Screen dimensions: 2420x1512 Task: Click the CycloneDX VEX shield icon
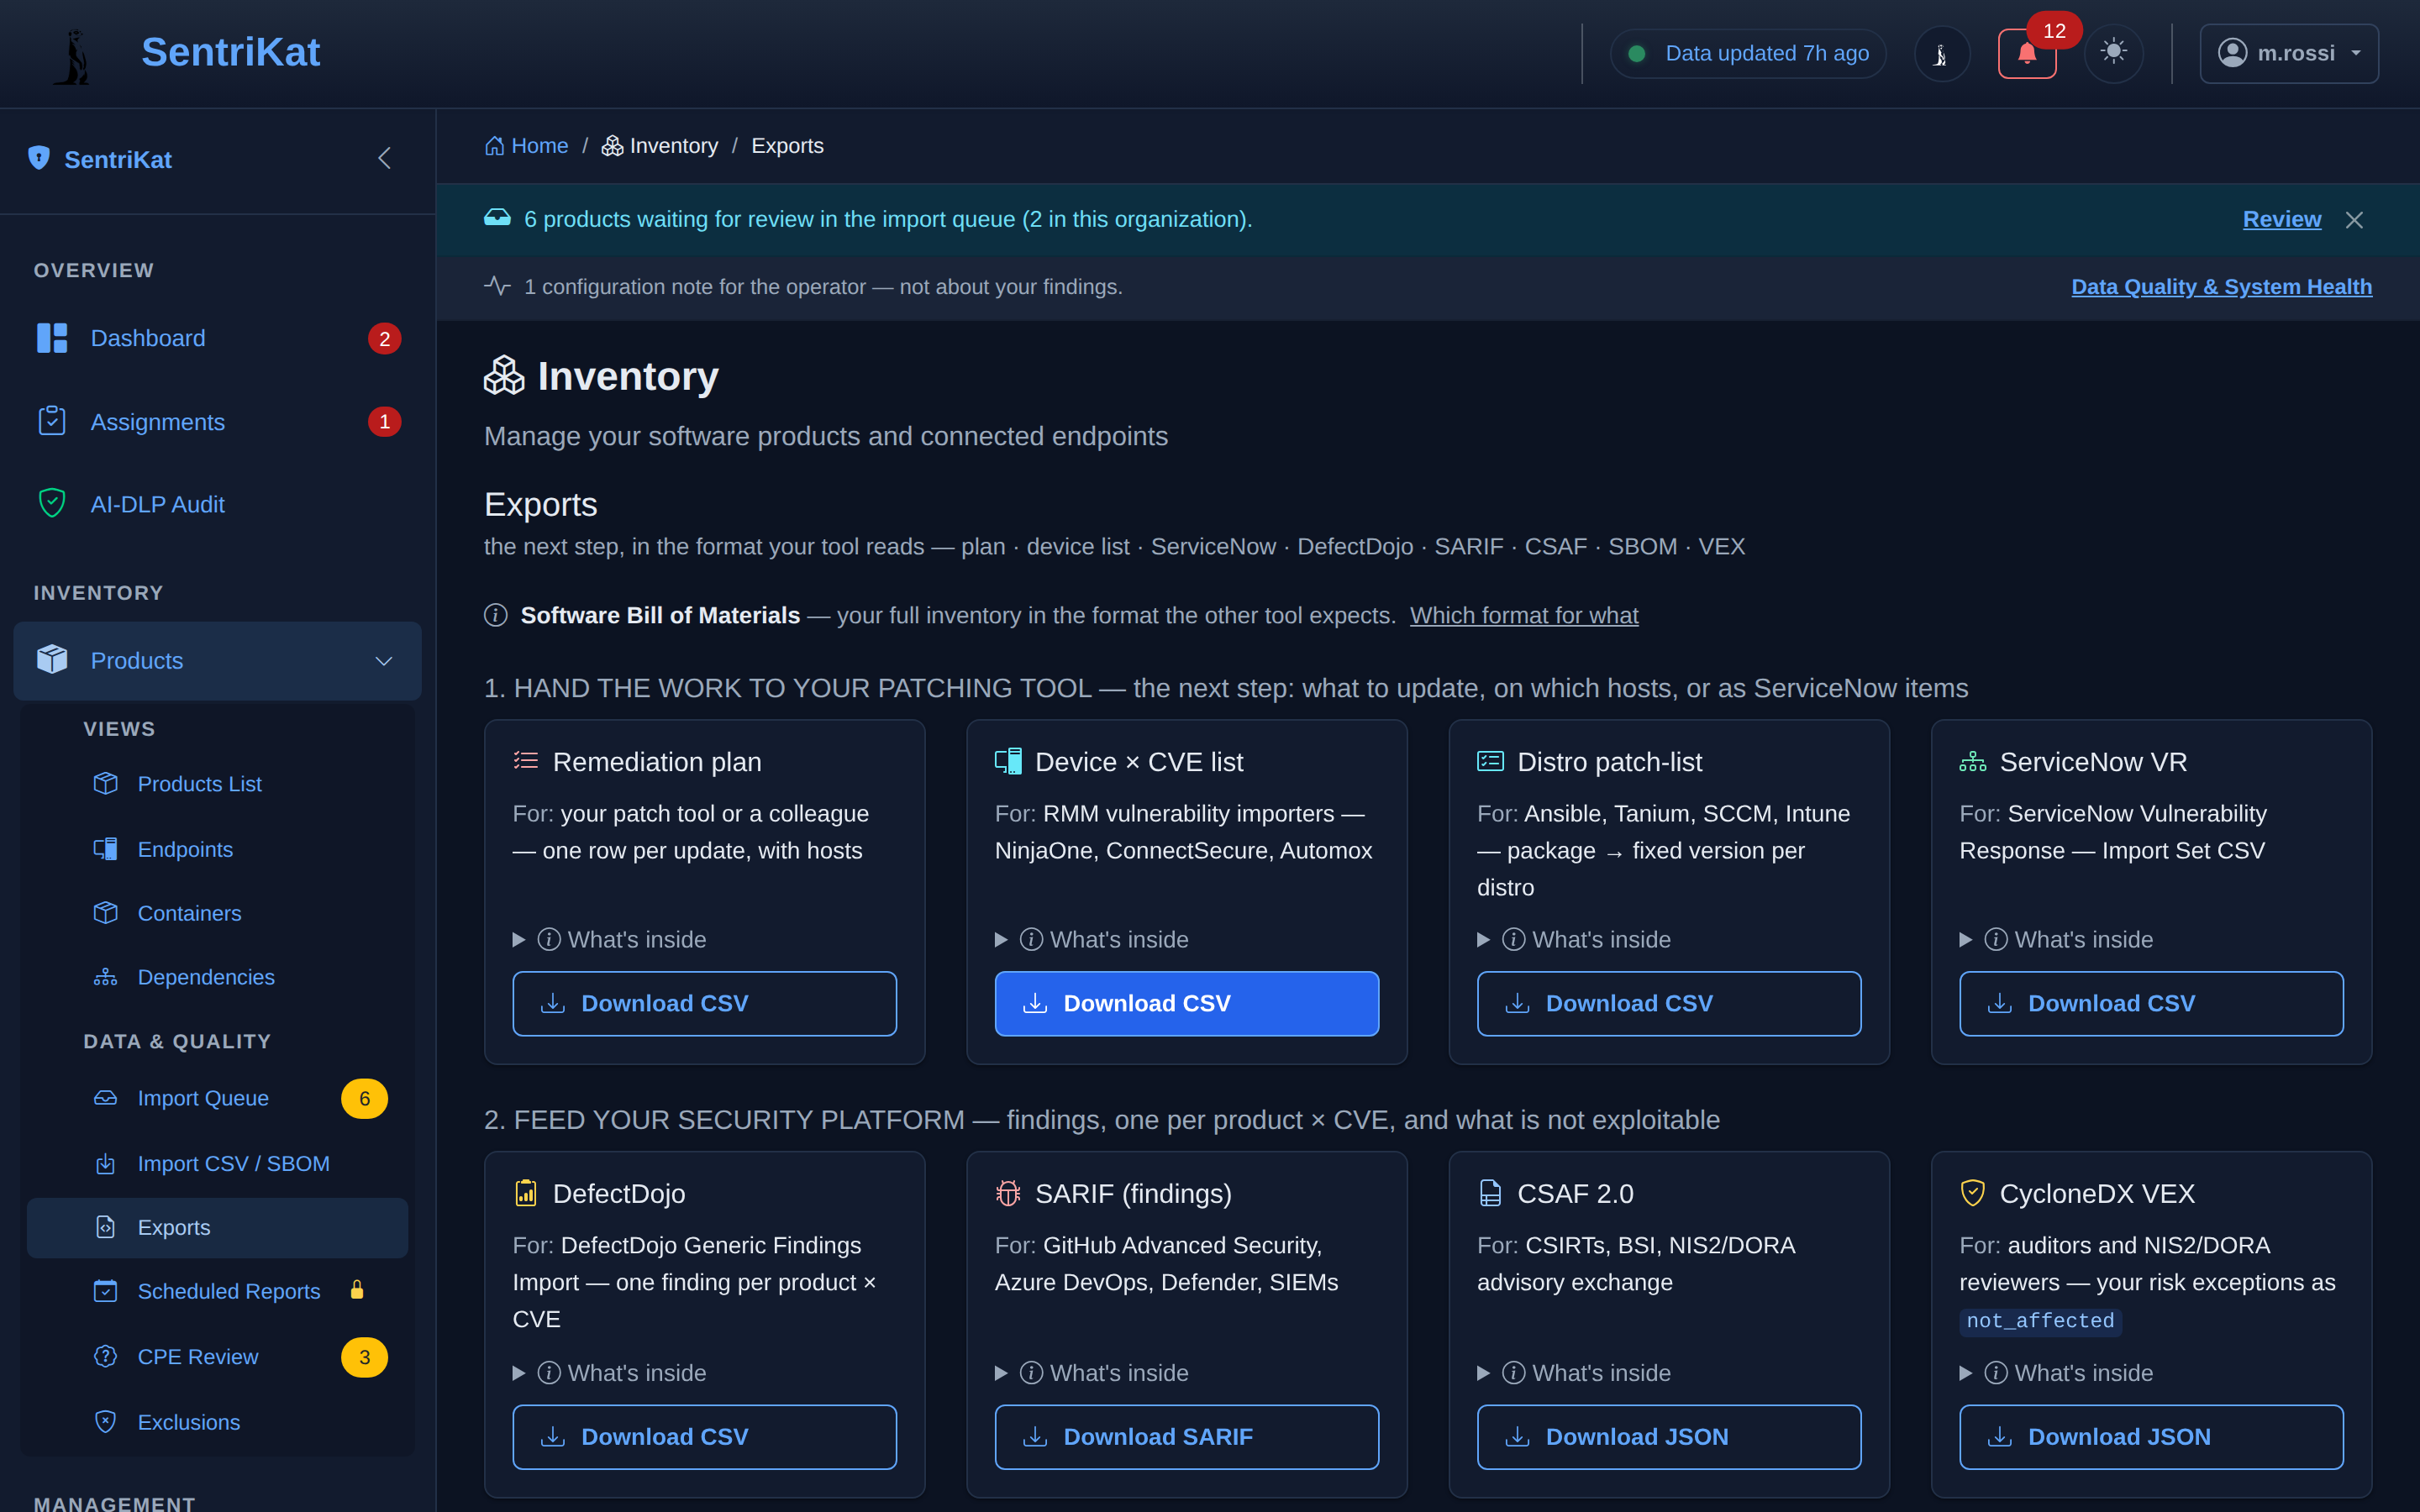[x=1973, y=1193]
